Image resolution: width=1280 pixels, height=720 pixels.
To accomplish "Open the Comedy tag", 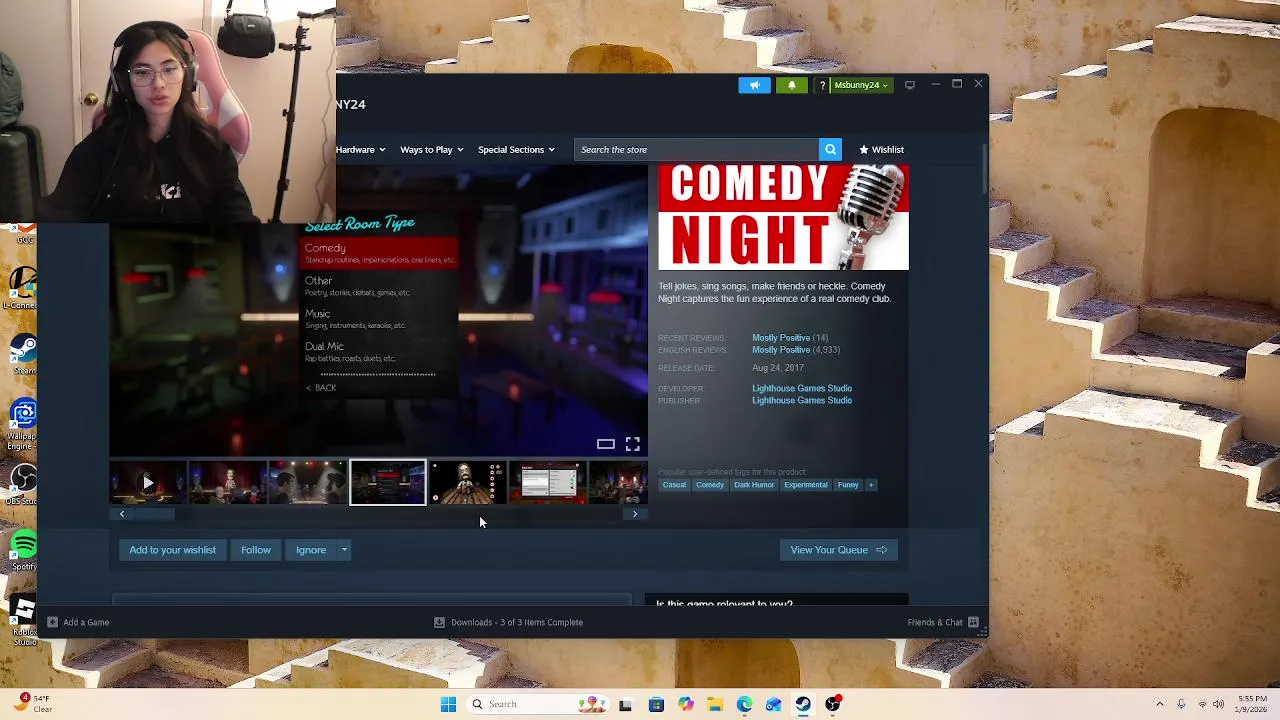I will pos(710,485).
